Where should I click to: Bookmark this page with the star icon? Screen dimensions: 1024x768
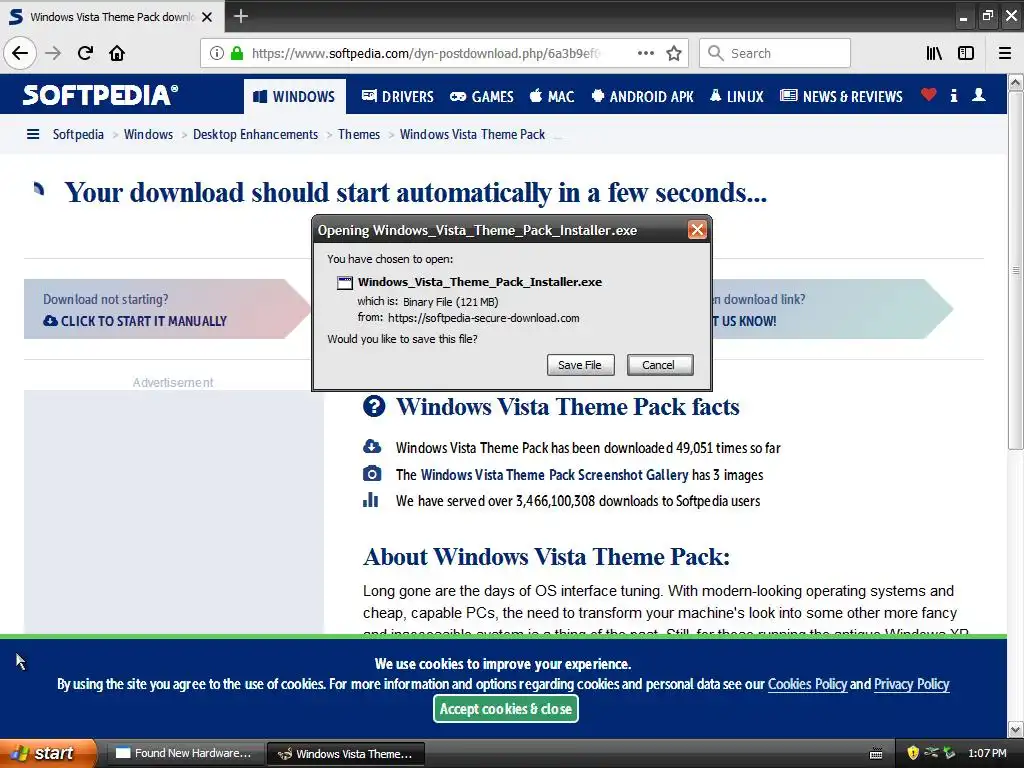click(x=674, y=54)
